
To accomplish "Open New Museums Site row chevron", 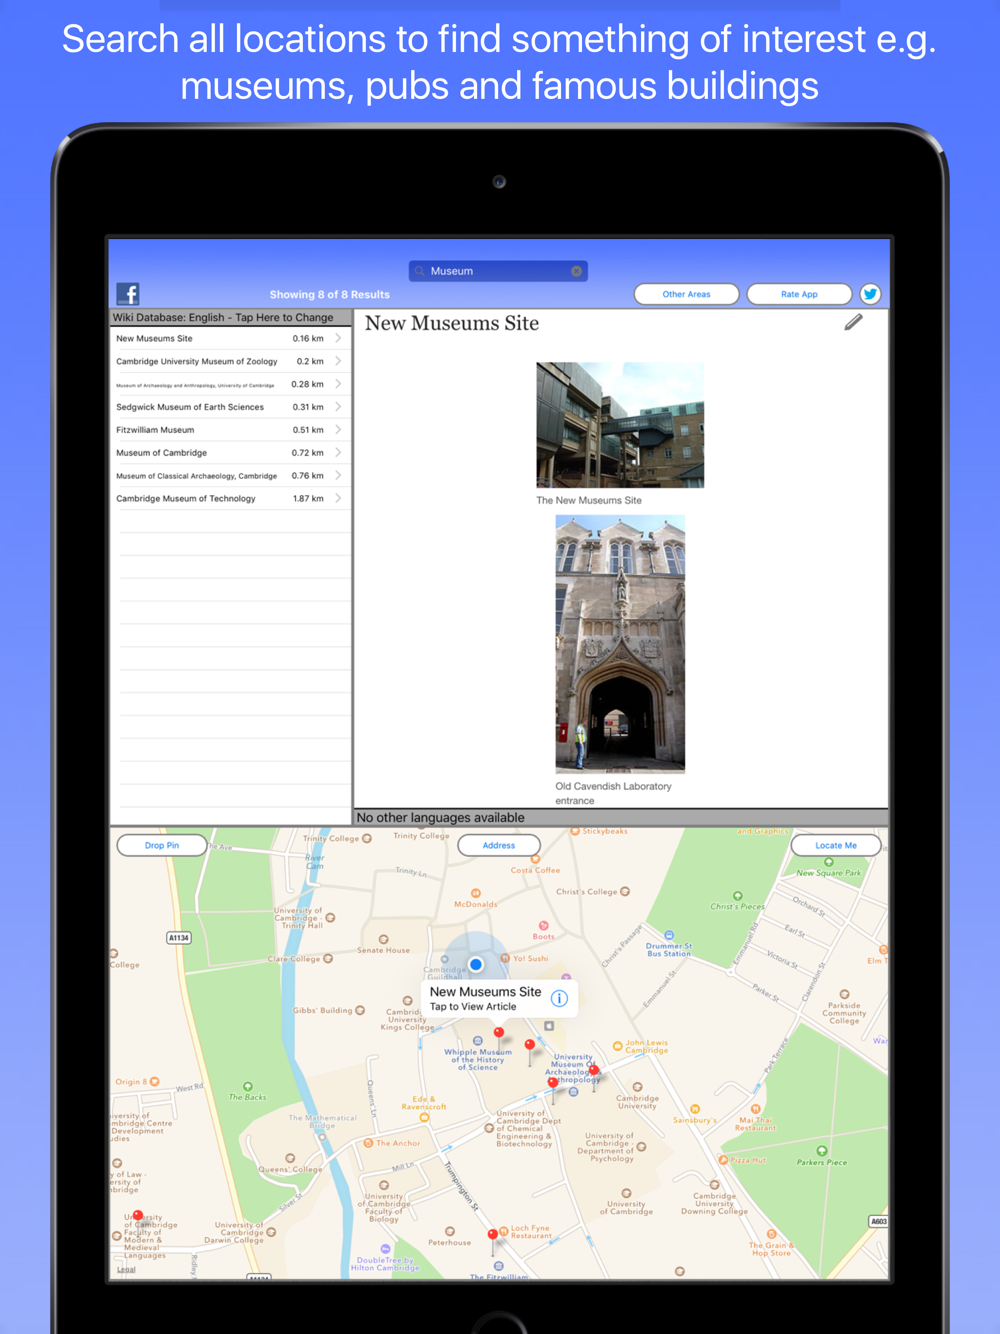I will 339,338.
